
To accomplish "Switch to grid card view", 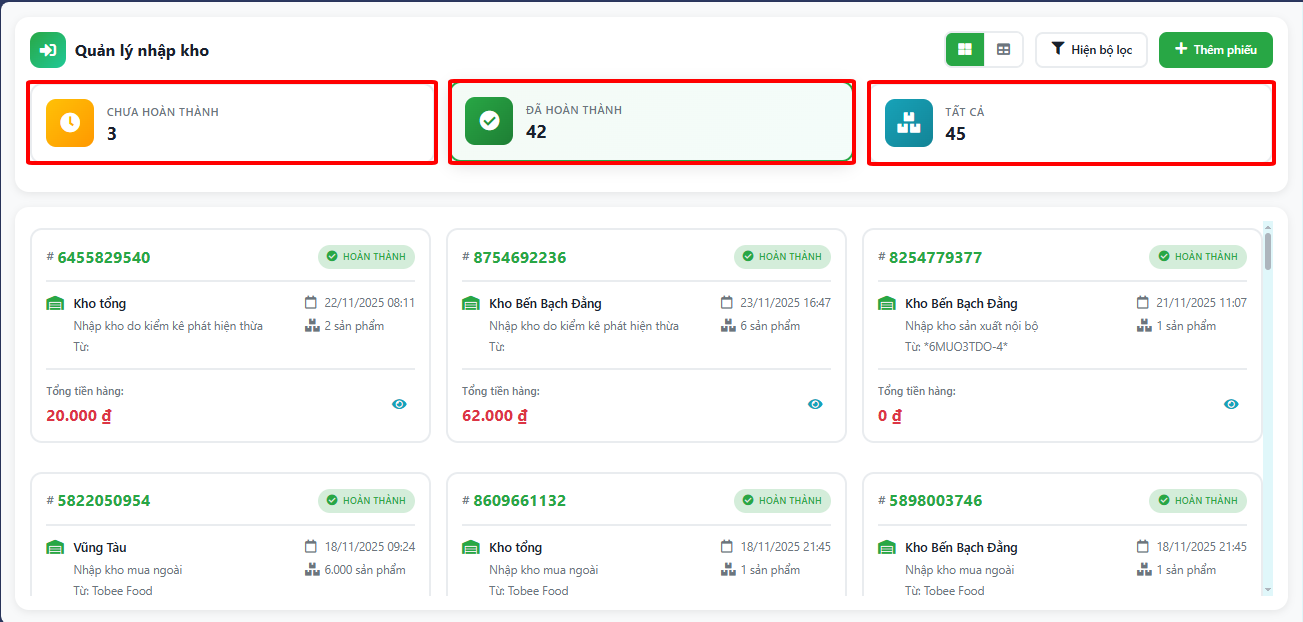I will click(965, 49).
